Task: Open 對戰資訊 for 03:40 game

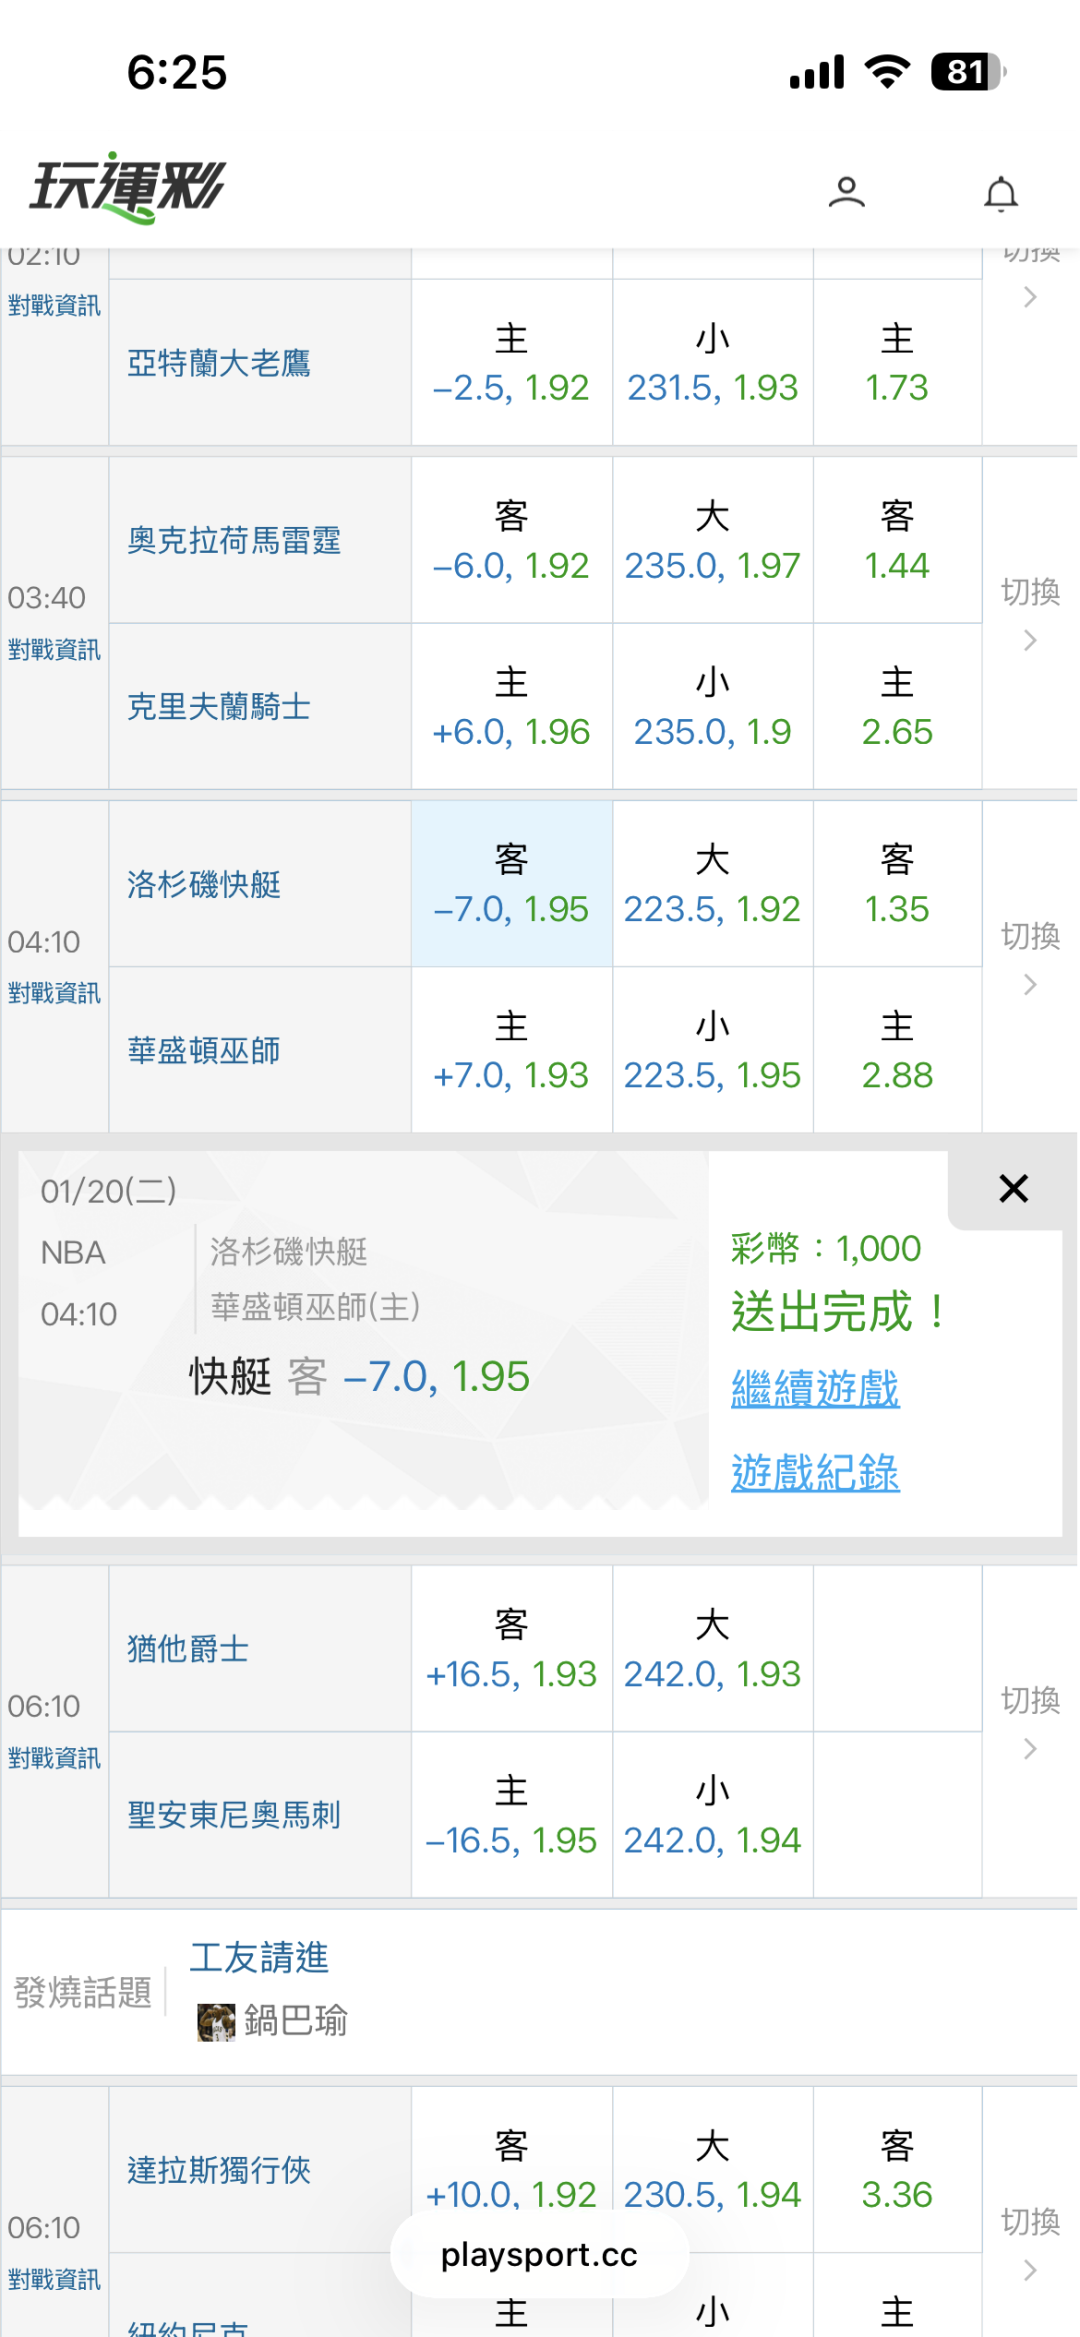Action: point(54,650)
